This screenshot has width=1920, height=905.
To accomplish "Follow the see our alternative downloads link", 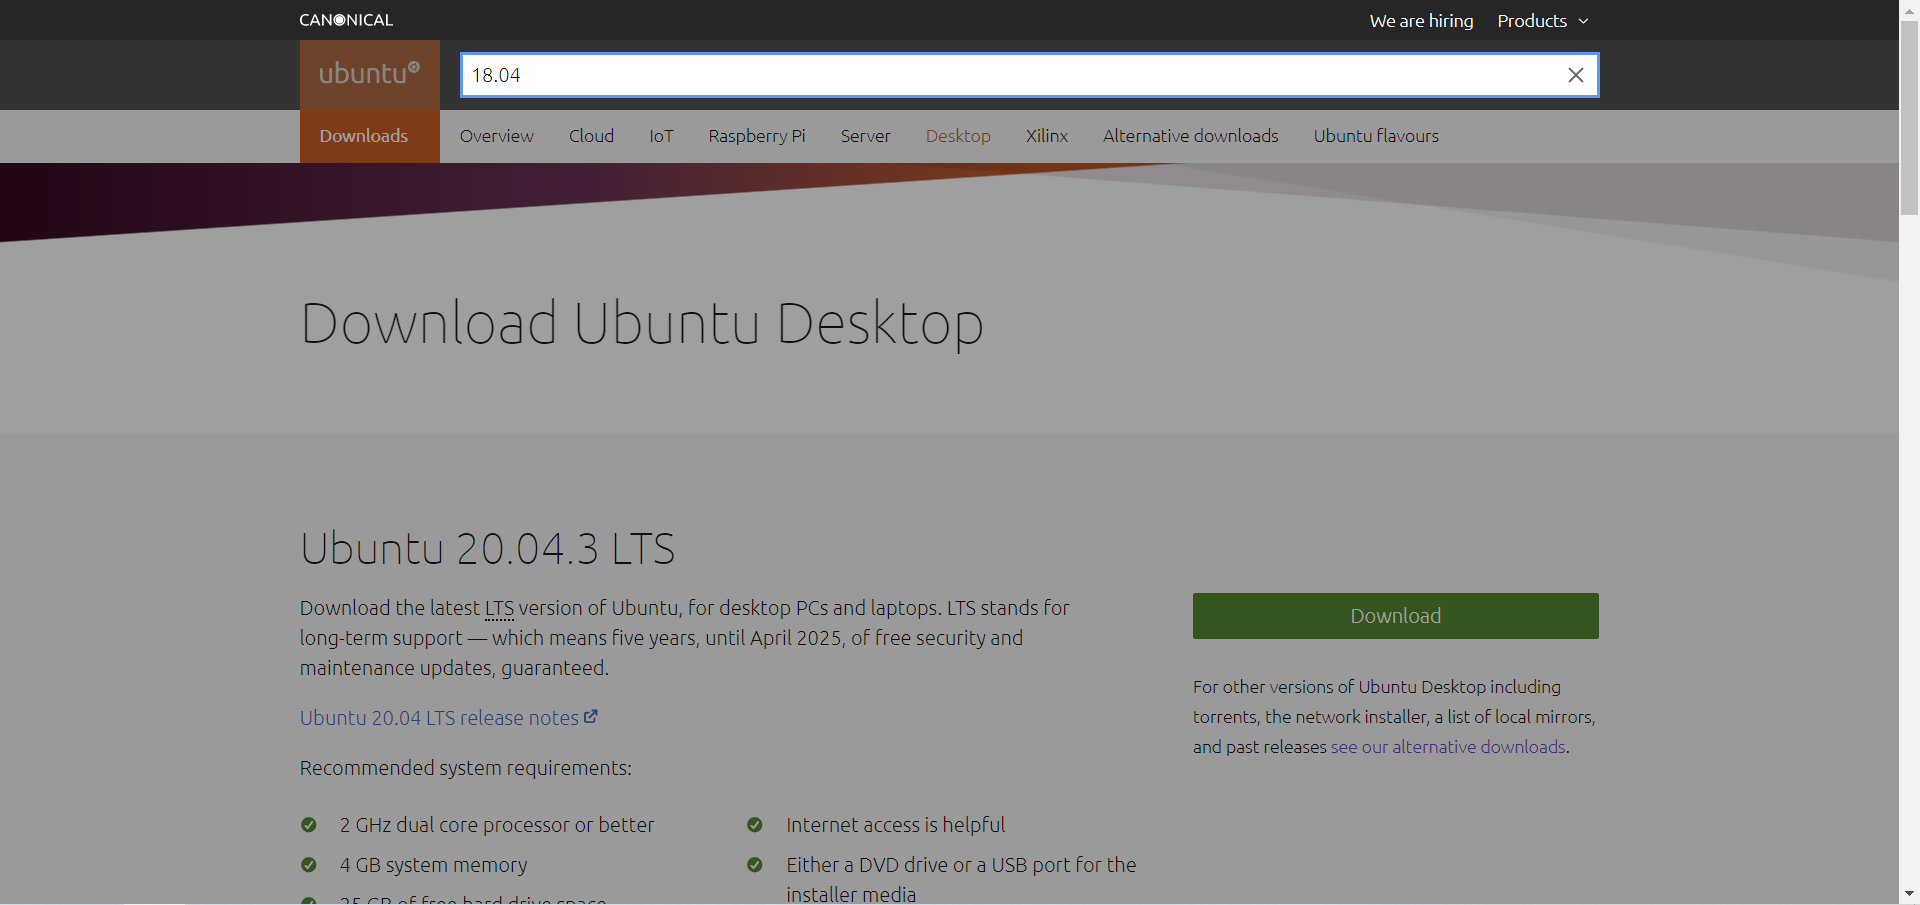I will [1448, 747].
